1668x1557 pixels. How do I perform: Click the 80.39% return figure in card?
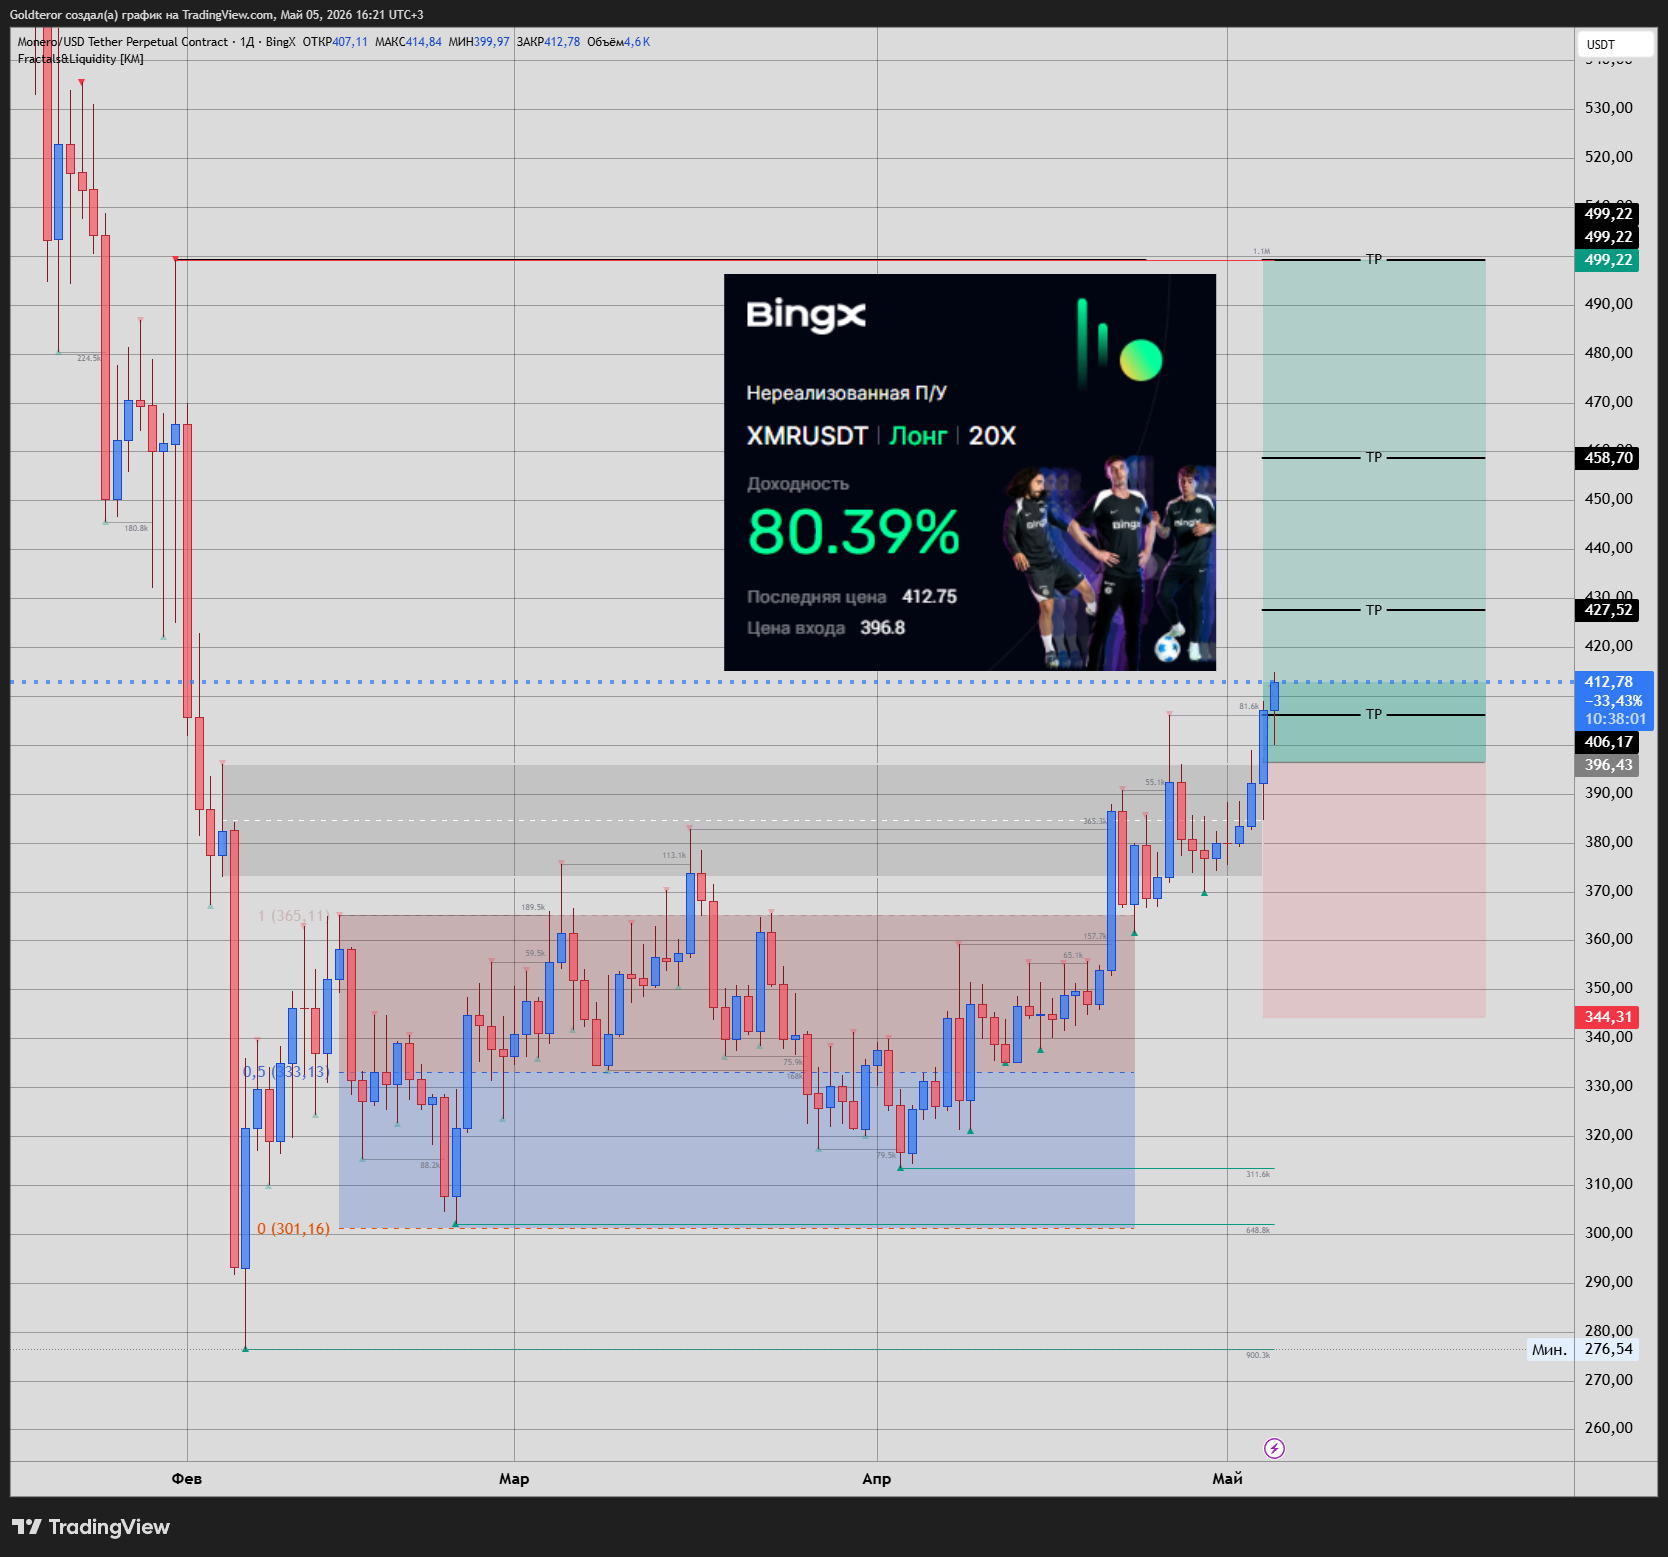(853, 532)
